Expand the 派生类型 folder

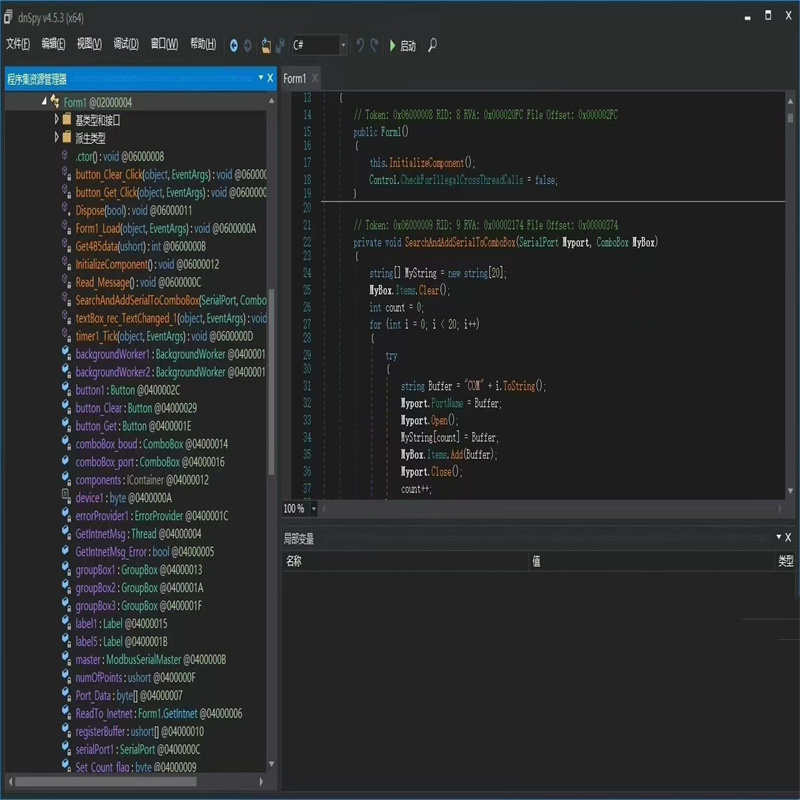(x=57, y=138)
